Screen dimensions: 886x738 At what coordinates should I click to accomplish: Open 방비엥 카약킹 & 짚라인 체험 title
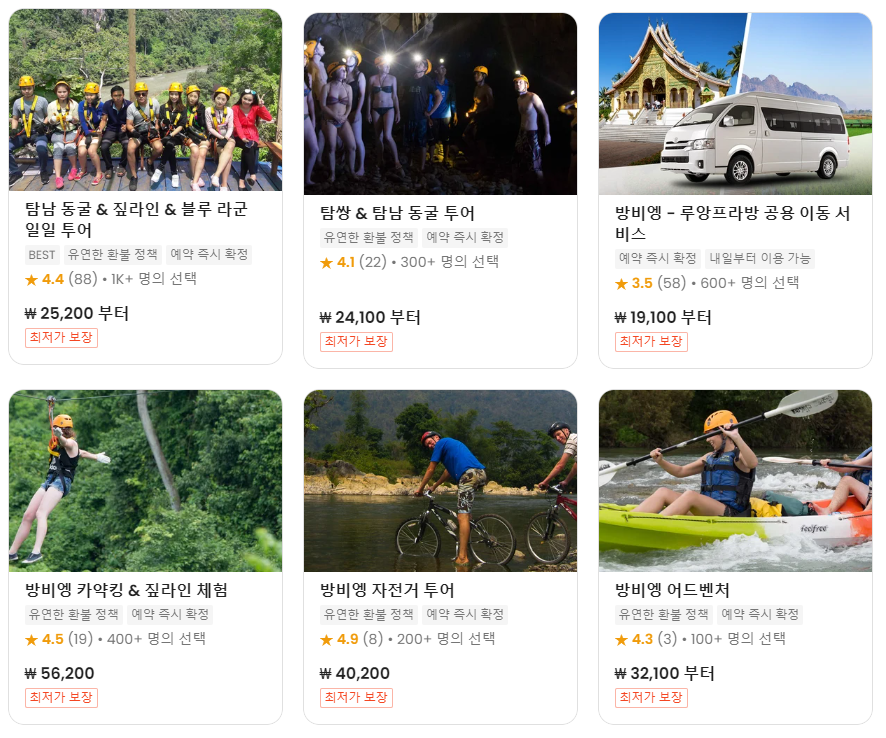[x=127, y=590]
